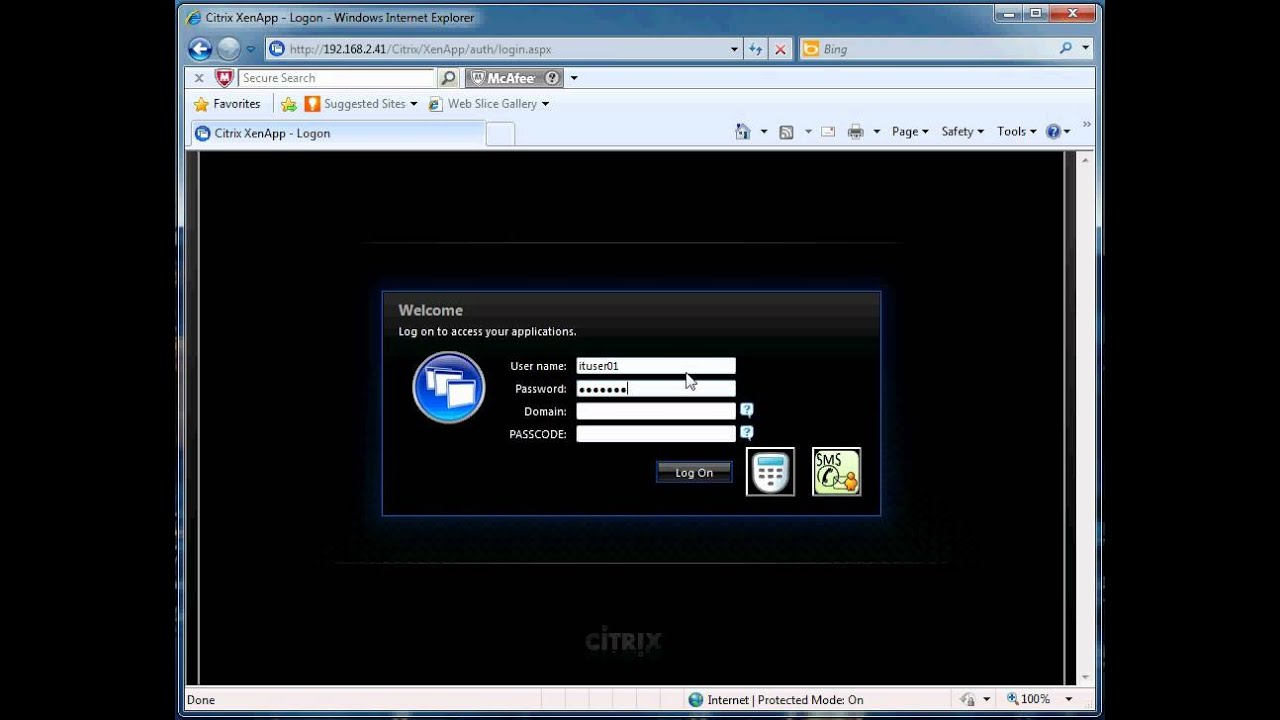Click the SMS passcode icon
The height and width of the screenshot is (720, 1280).
837,472
